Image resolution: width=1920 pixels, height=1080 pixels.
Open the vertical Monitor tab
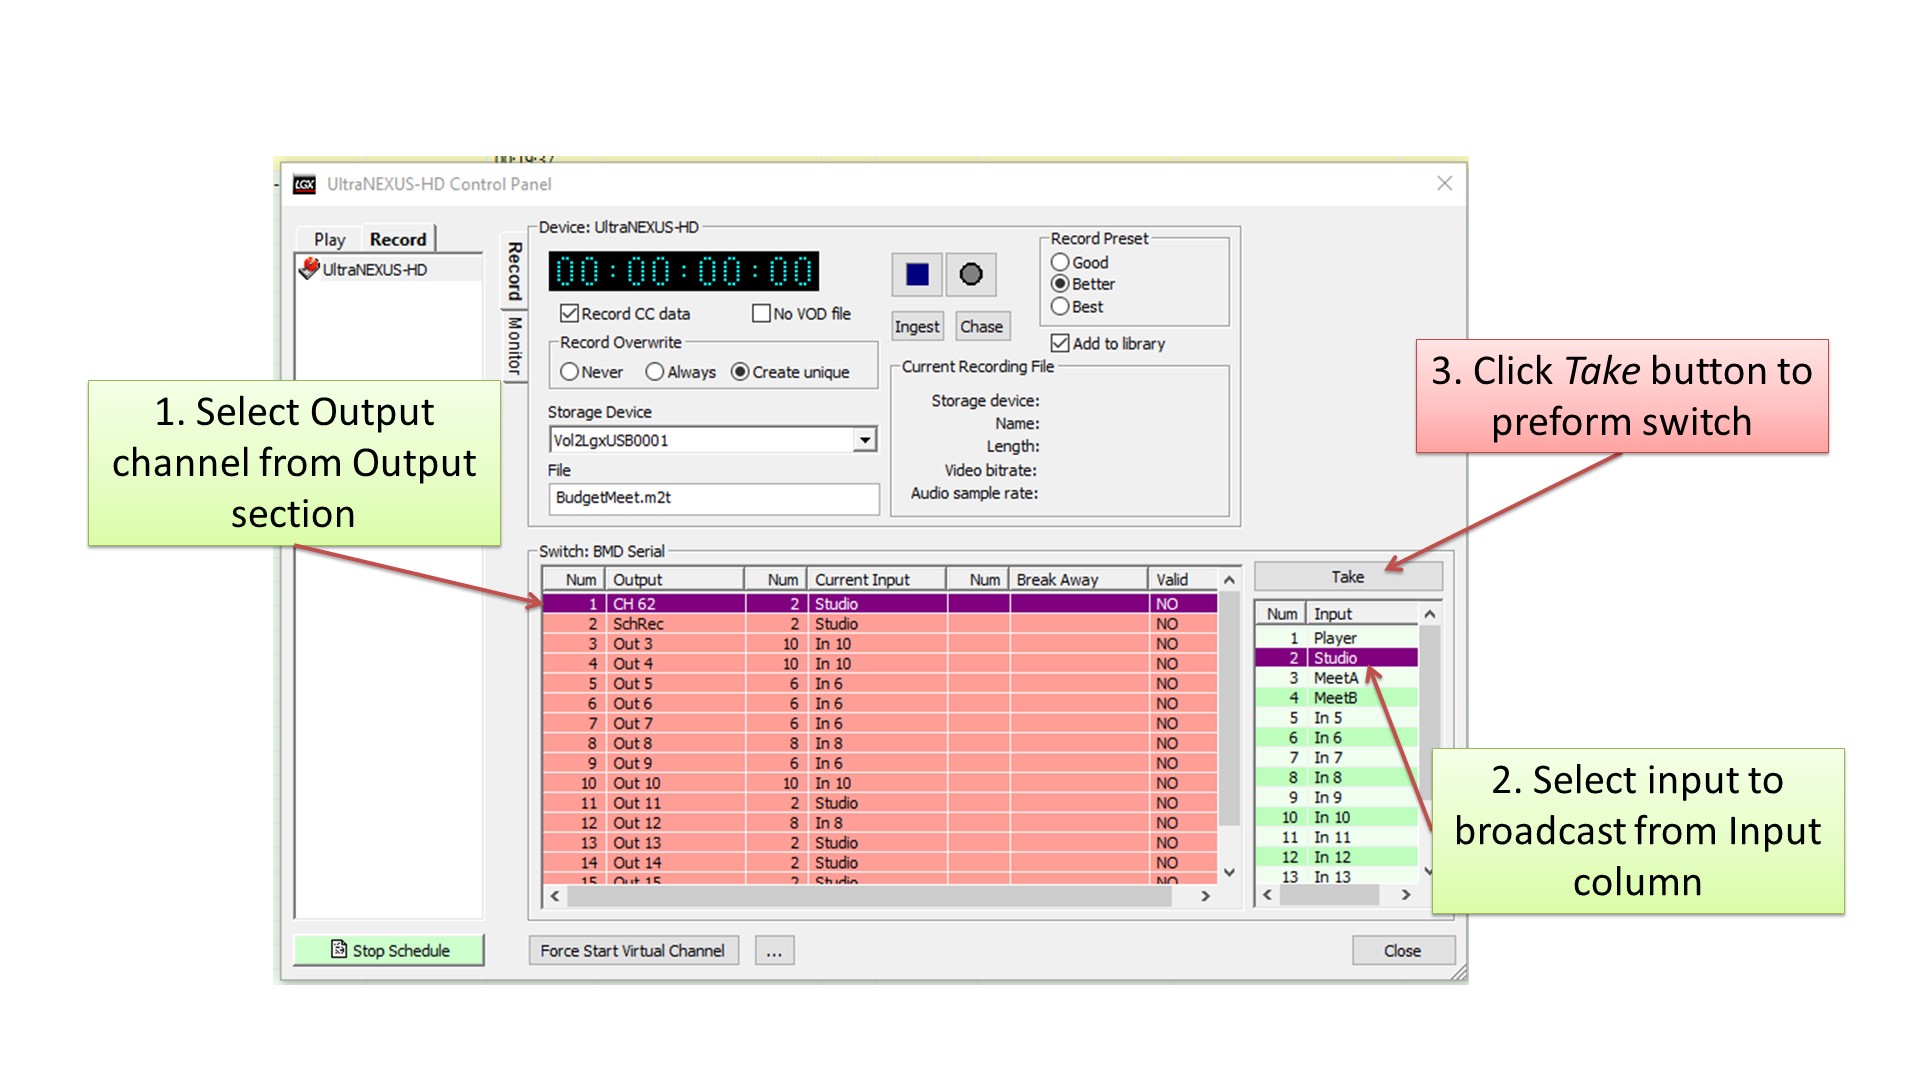point(514,346)
